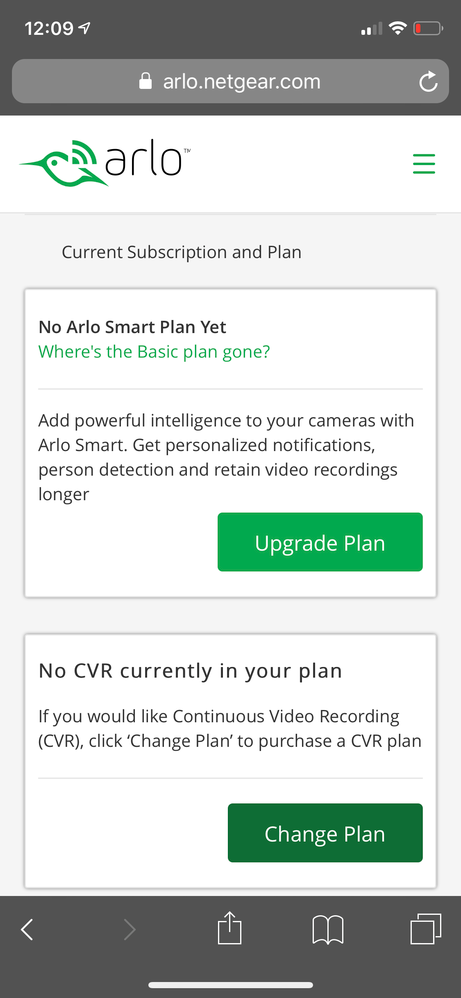Reload the page with refresh icon

click(x=428, y=81)
